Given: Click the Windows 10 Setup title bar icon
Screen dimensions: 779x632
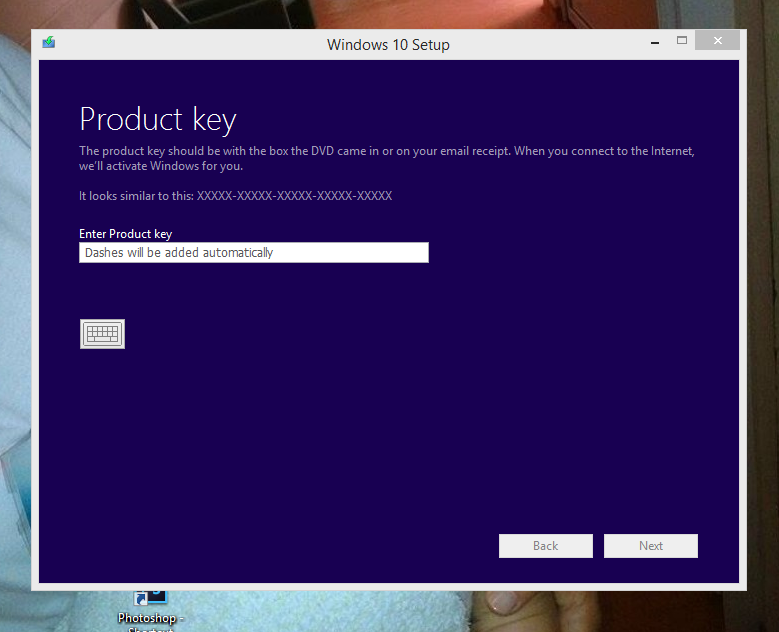Looking at the screenshot, I should [x=49, y=42].
